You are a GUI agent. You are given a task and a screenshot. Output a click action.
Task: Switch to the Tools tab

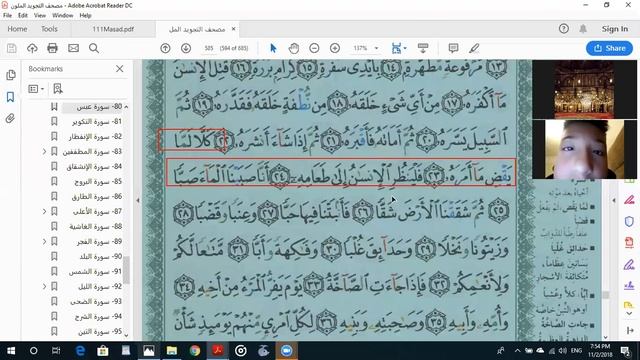pos(49,29)
